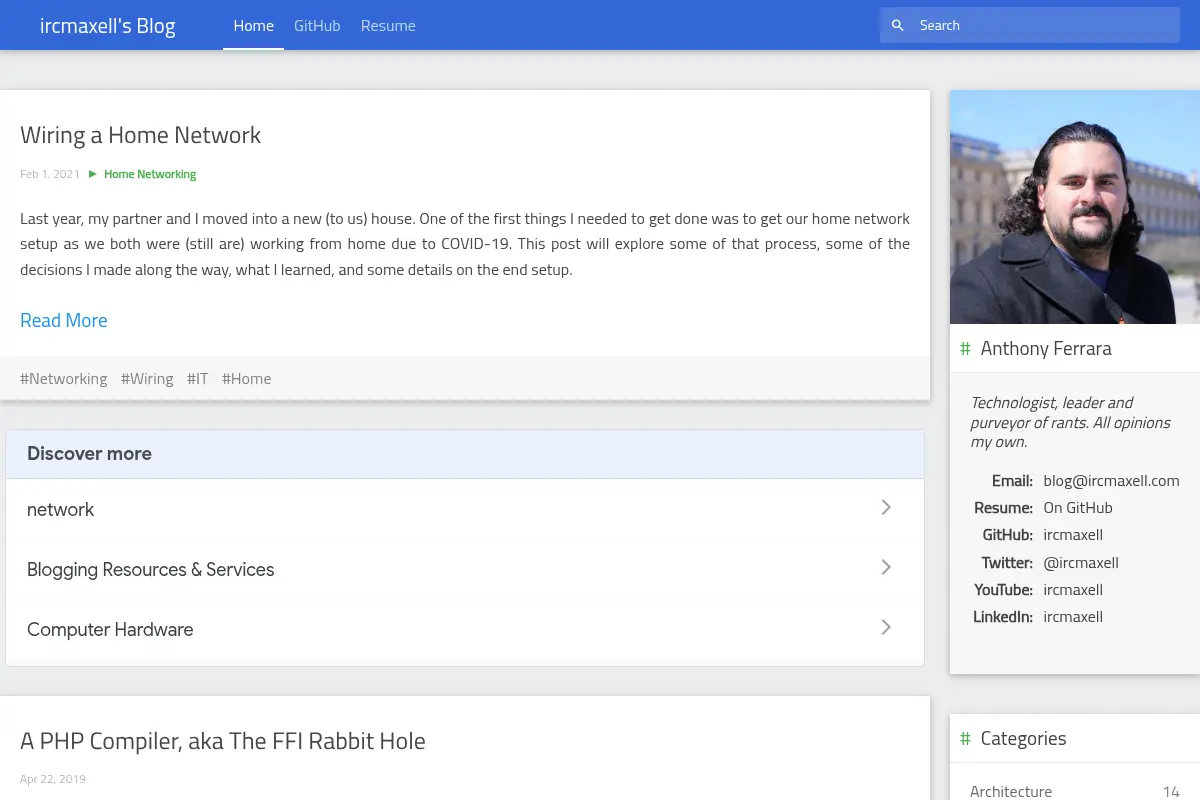Select the #IT tag
The height and width of the screenshot is (800, 1200).
pos(198,379)
